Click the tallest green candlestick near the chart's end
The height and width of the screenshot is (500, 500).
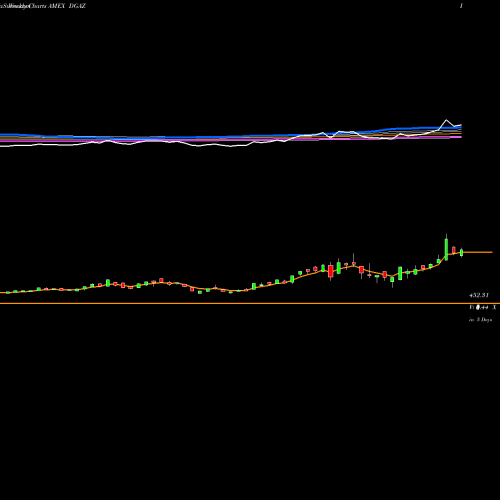446,249
